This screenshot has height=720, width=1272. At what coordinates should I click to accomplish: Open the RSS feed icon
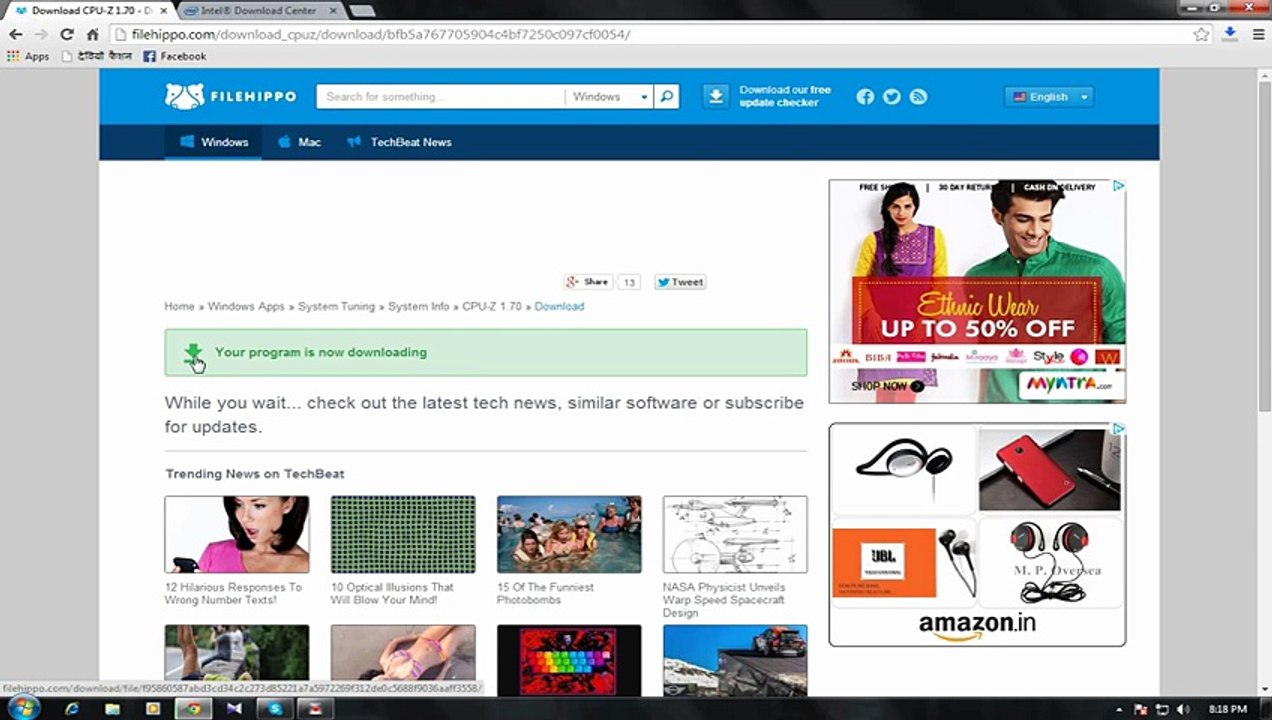click(918, 97)
